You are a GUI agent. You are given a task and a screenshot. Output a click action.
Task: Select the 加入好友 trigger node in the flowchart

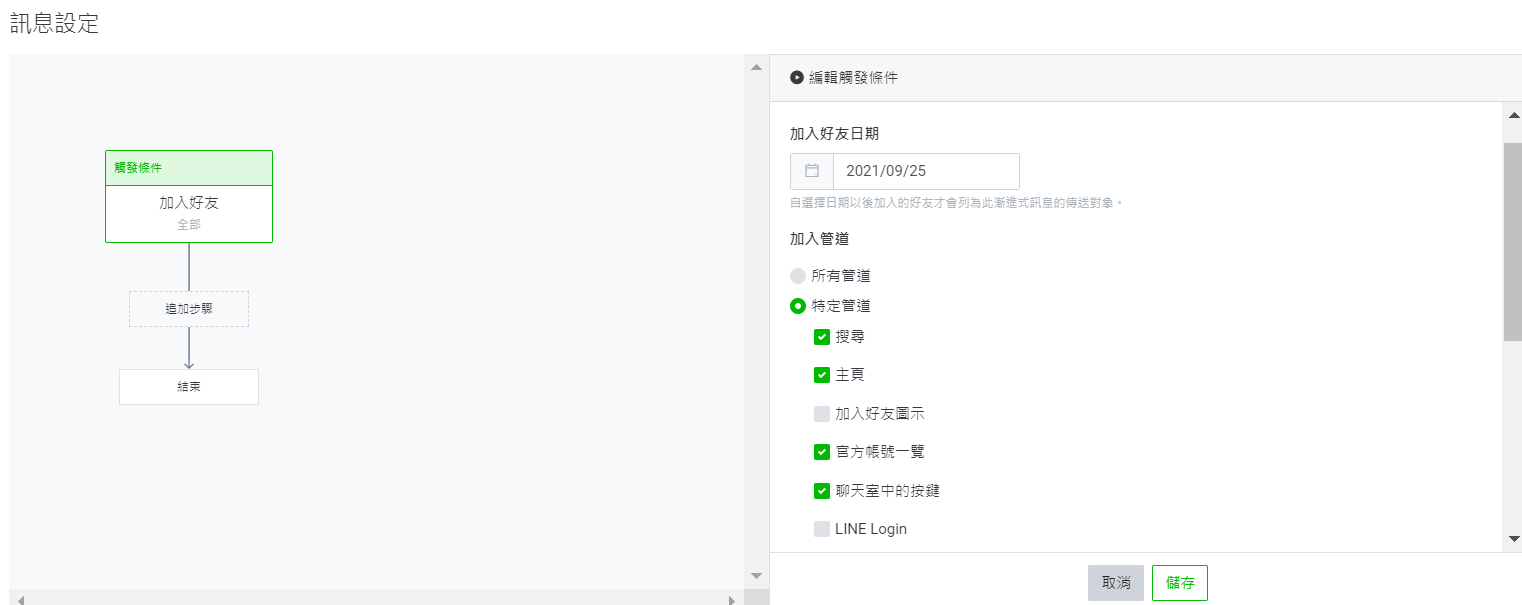point(189,202)
